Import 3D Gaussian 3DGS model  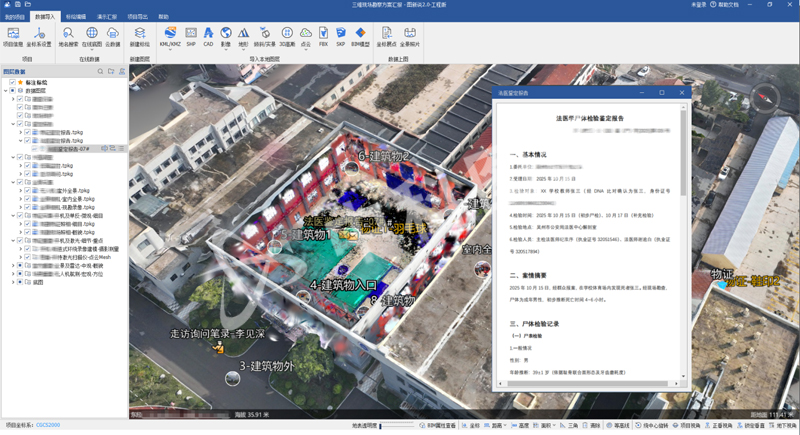click(x=287, y=37)
